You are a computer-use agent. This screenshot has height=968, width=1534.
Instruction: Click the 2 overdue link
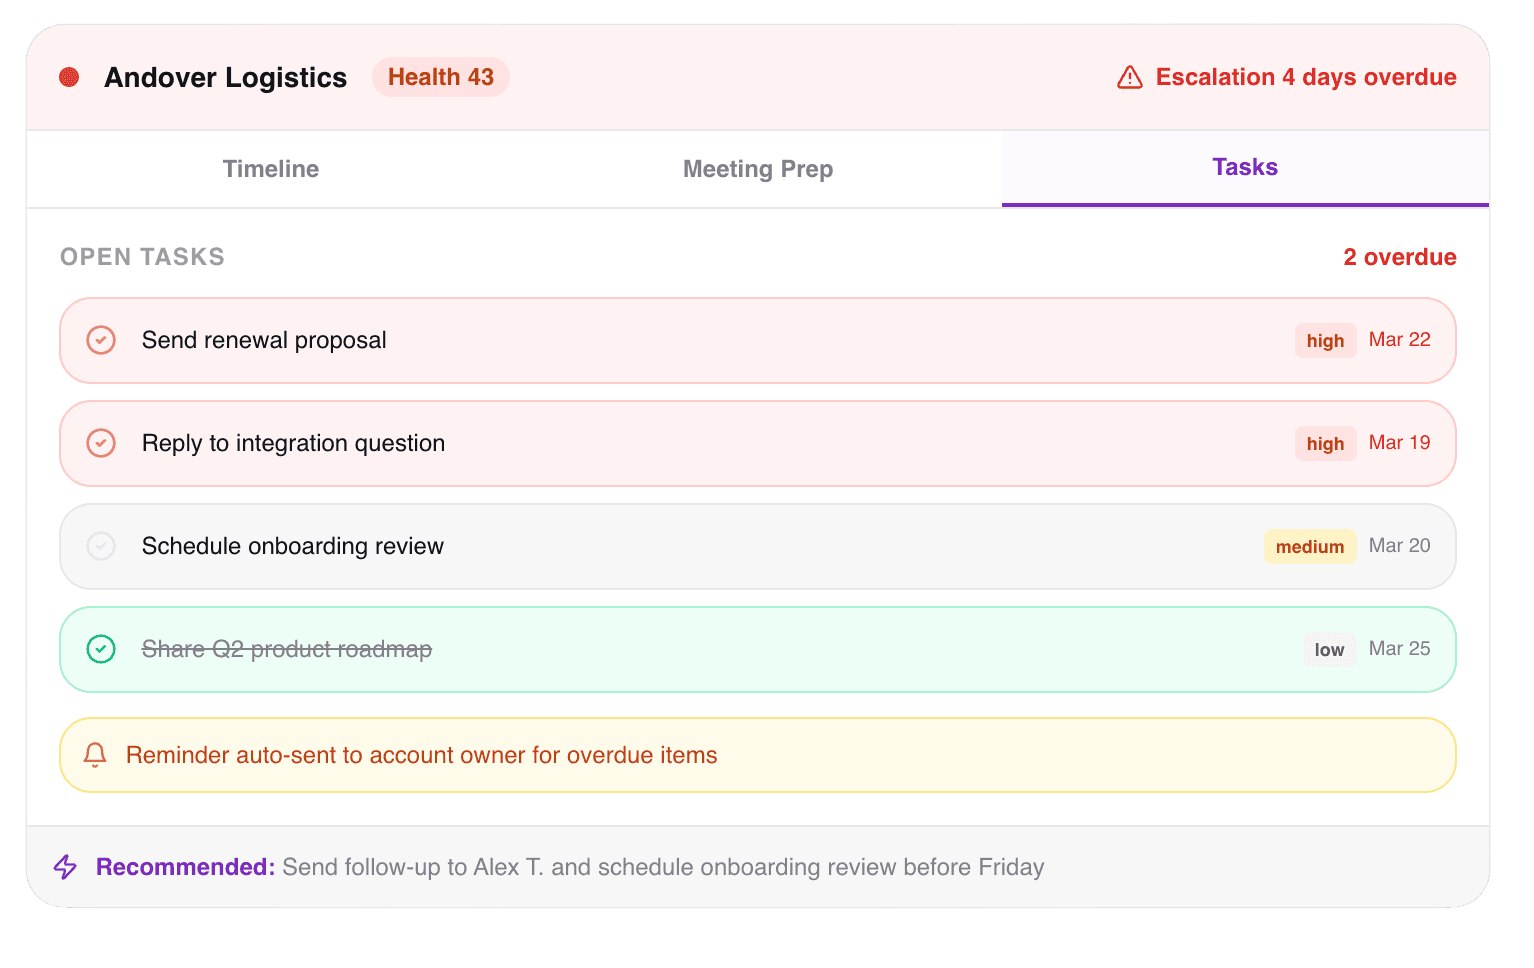pos(1399,257)
